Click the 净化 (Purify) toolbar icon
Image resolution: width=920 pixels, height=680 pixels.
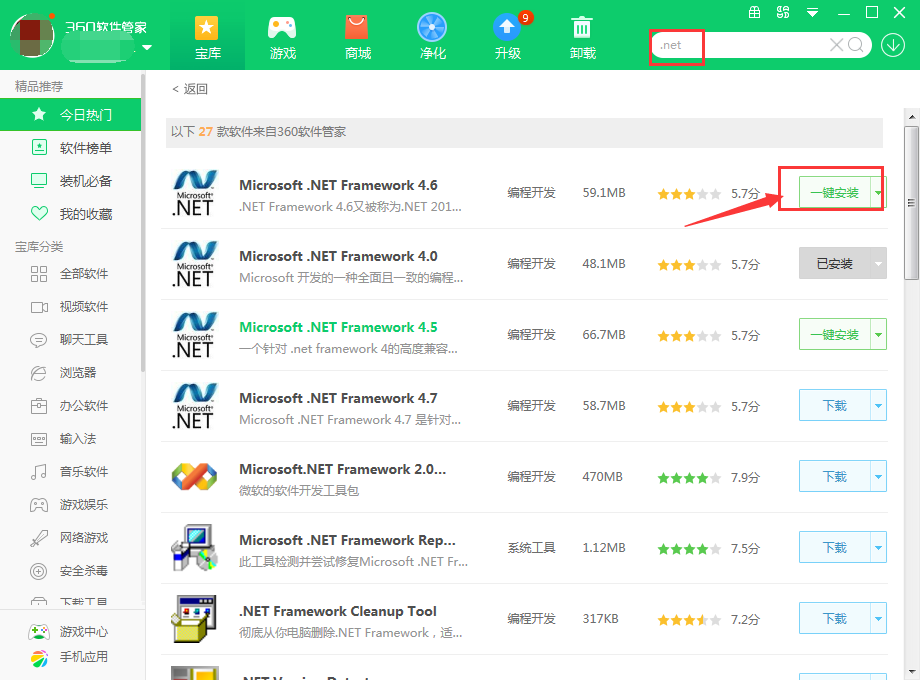[432, 36]
